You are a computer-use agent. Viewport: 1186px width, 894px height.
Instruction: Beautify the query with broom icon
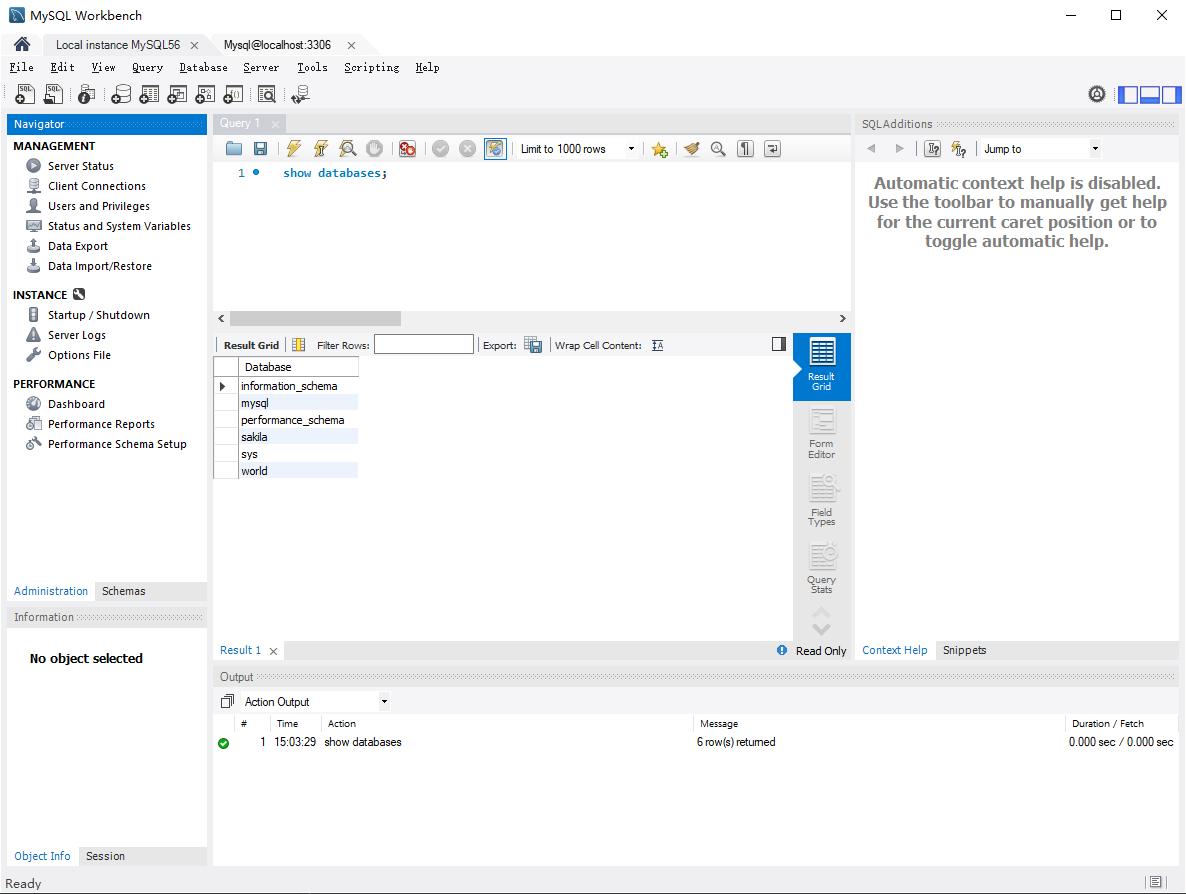(691, 149)
